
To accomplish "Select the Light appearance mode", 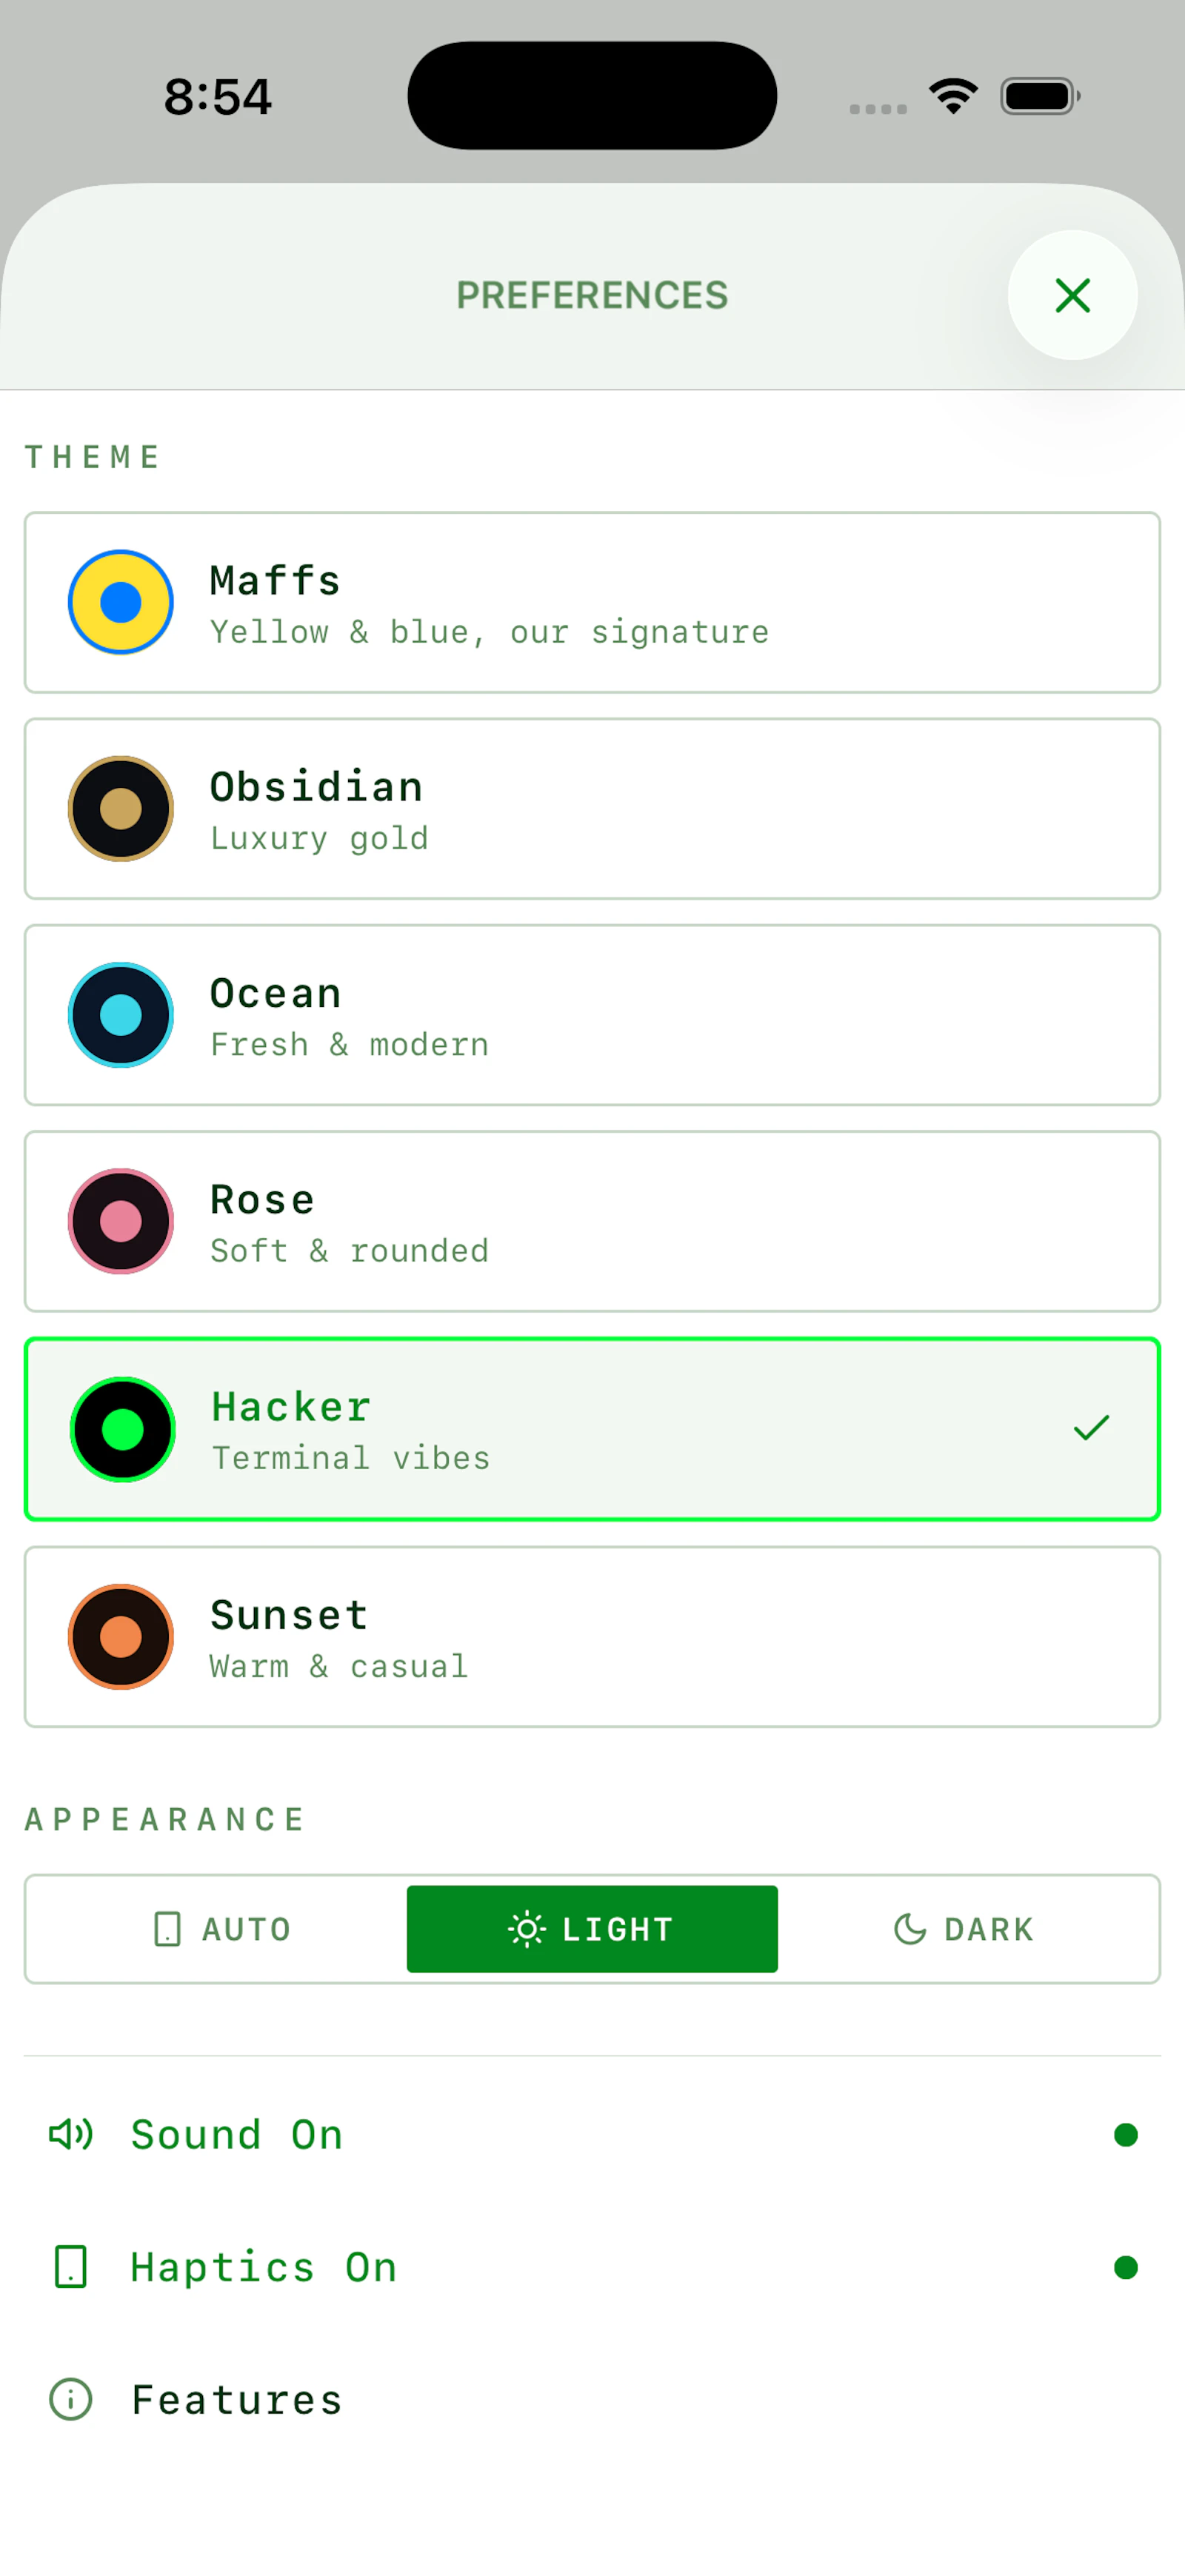I will click(x=592, y=1929).
